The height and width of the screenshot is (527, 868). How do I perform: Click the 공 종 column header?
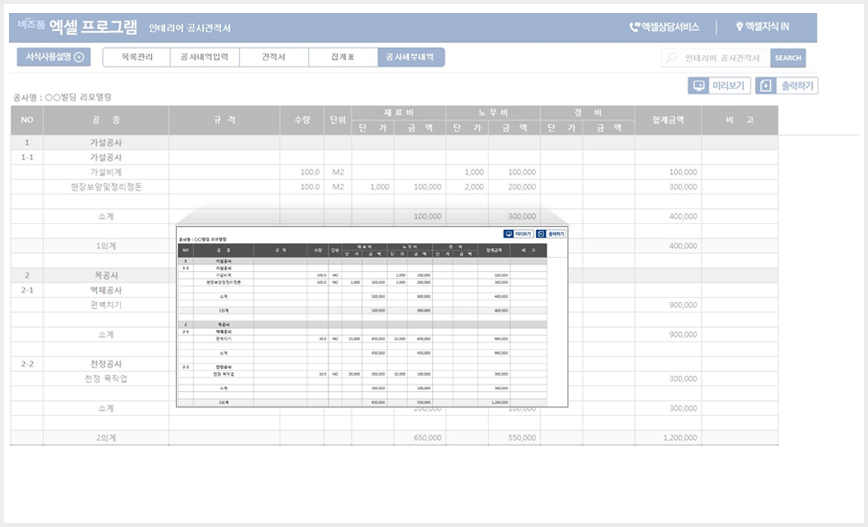coord(106,120)
